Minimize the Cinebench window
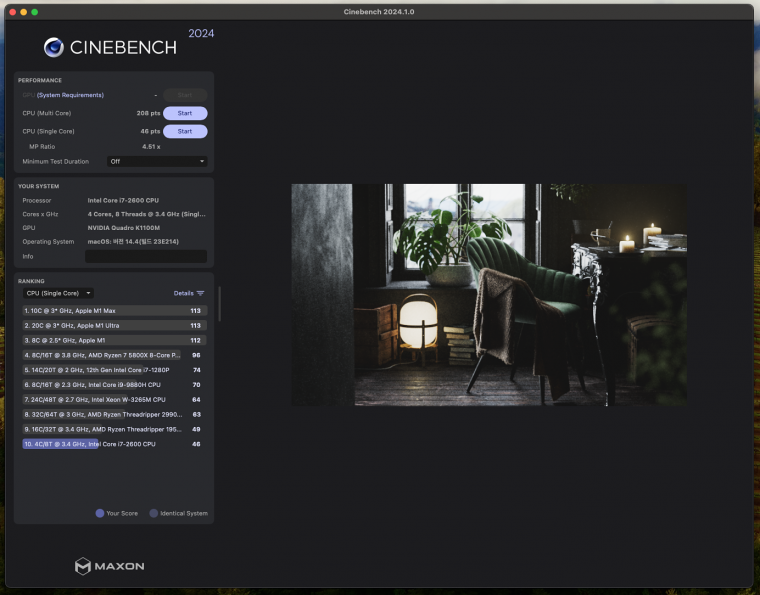This screenshot has height=595, width=760. point(24,12)
